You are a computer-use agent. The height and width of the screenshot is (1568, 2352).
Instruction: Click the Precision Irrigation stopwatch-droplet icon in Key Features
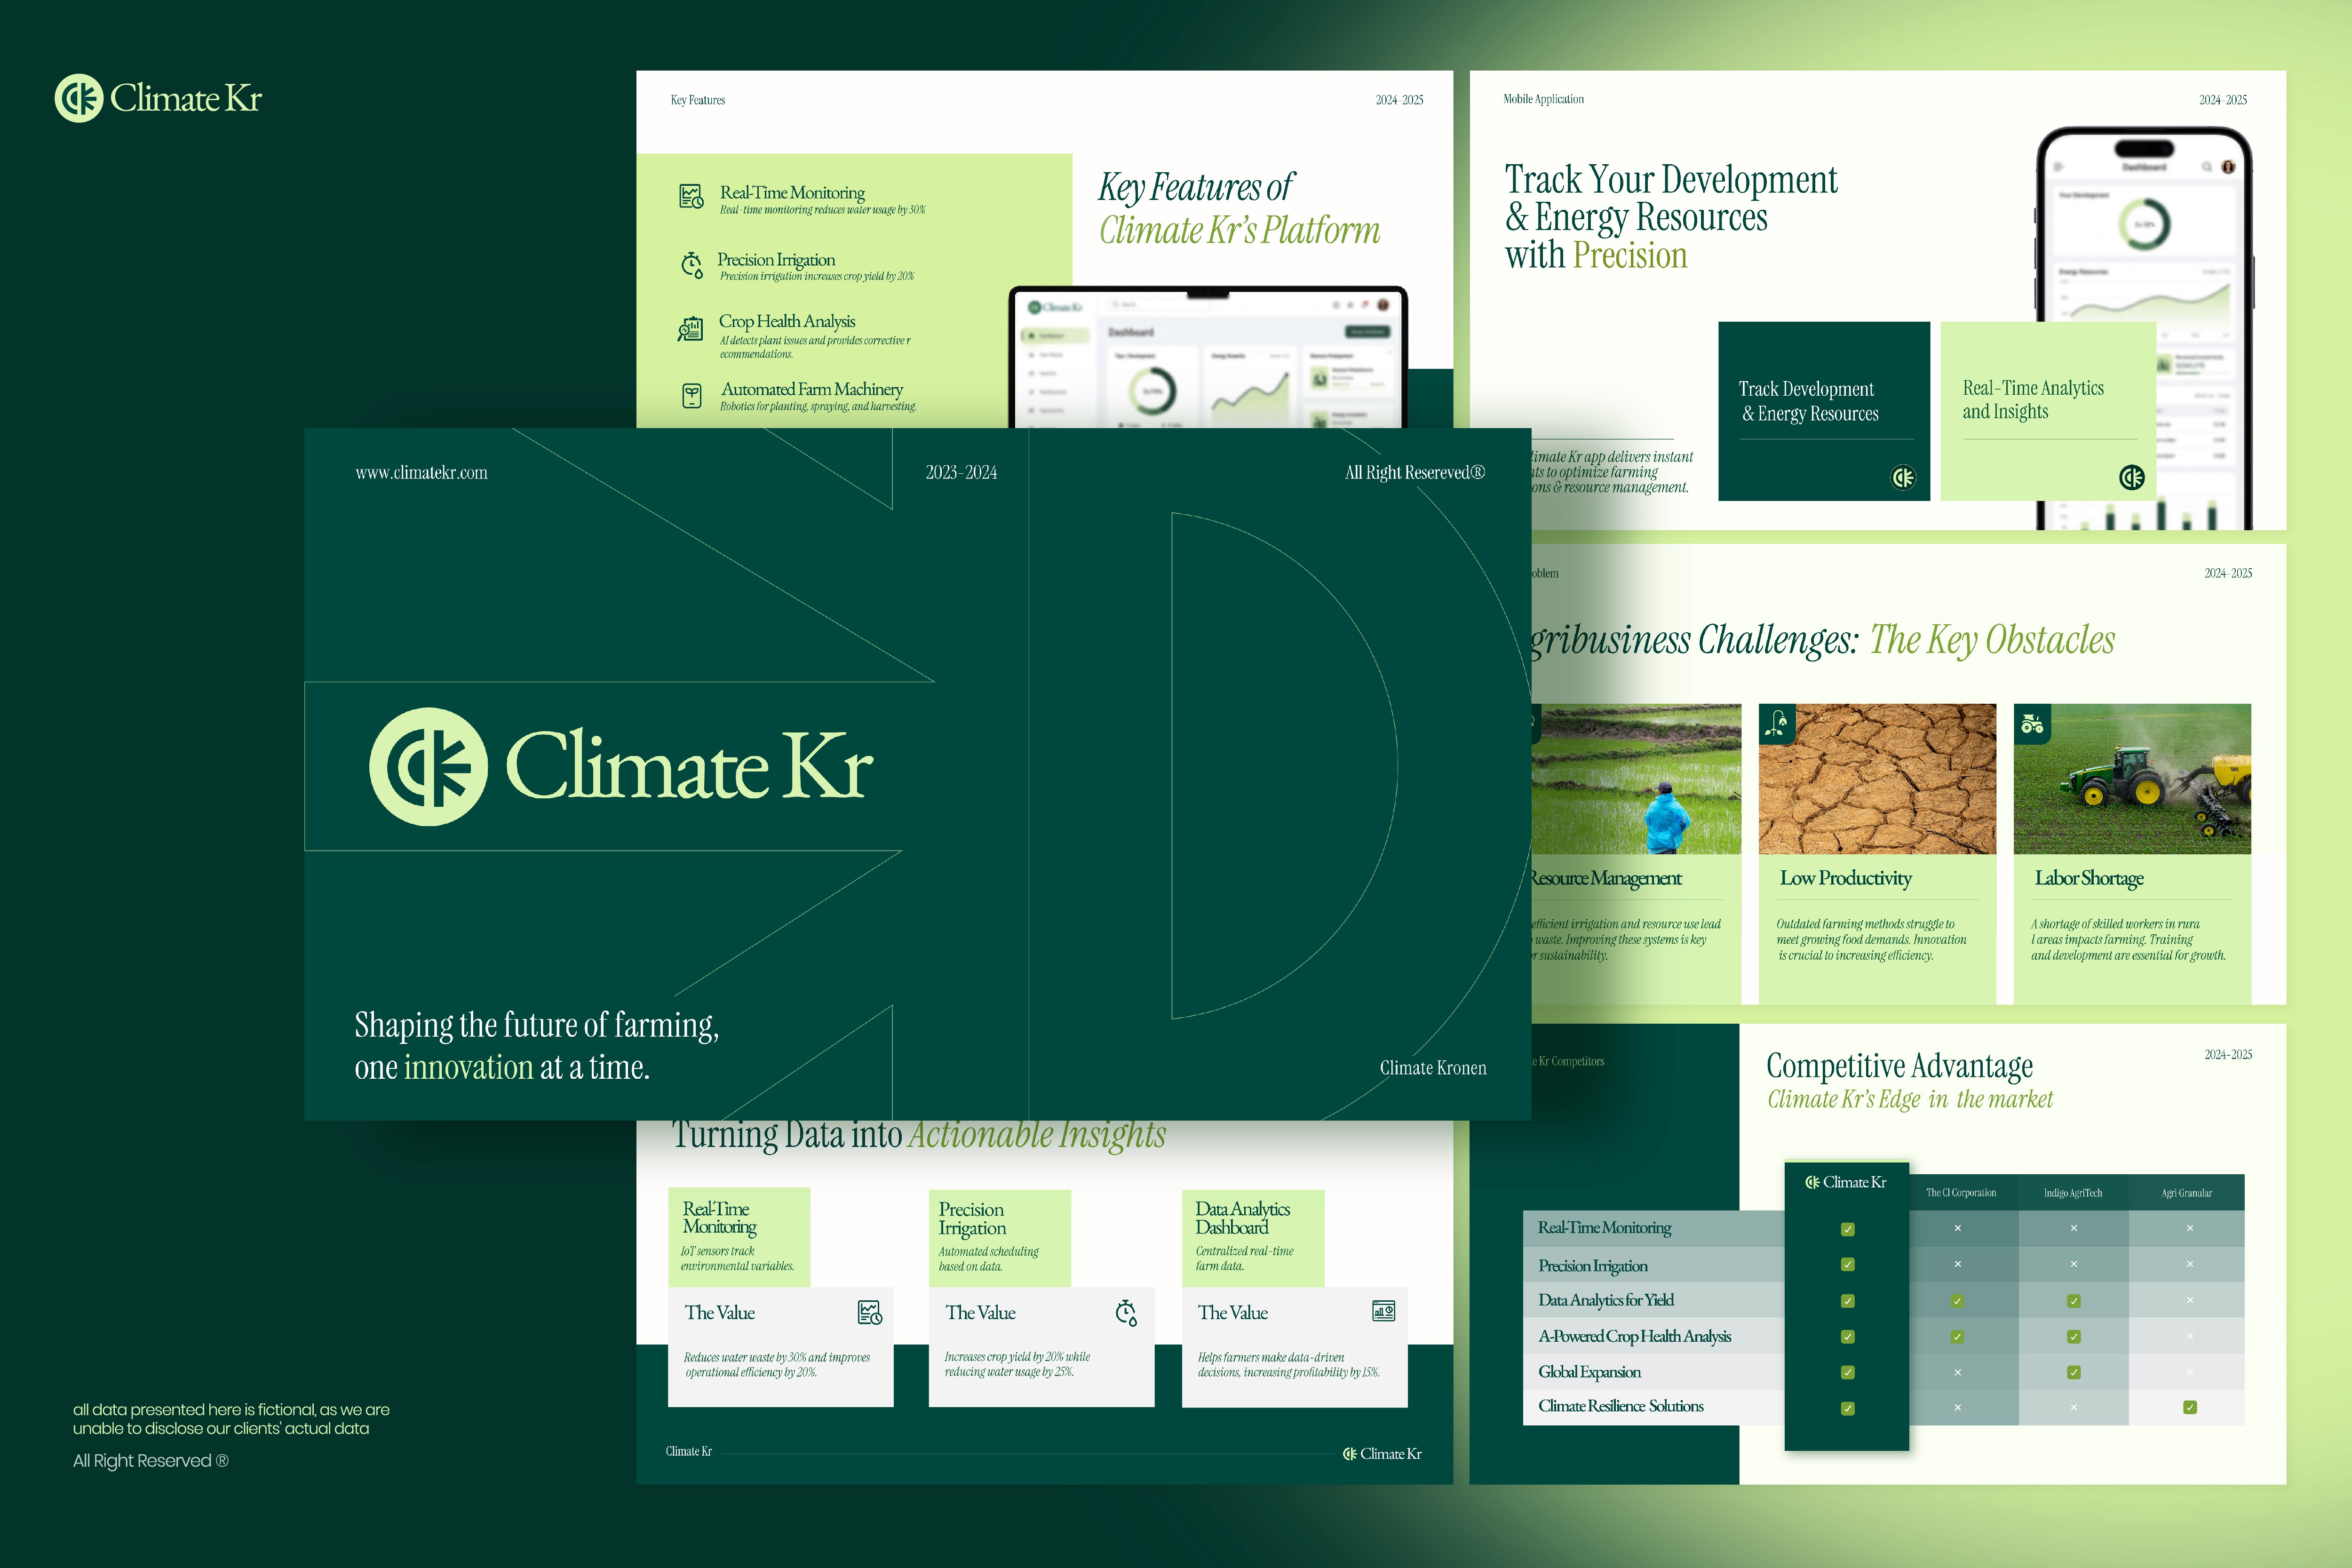(692, 265)
